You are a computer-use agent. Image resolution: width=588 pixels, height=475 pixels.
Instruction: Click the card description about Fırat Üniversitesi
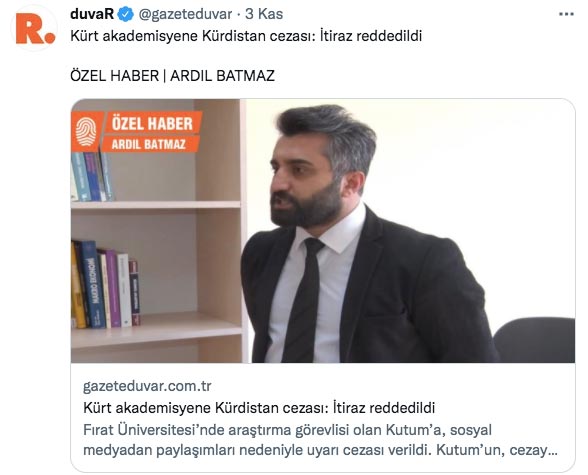click(320, 440)
